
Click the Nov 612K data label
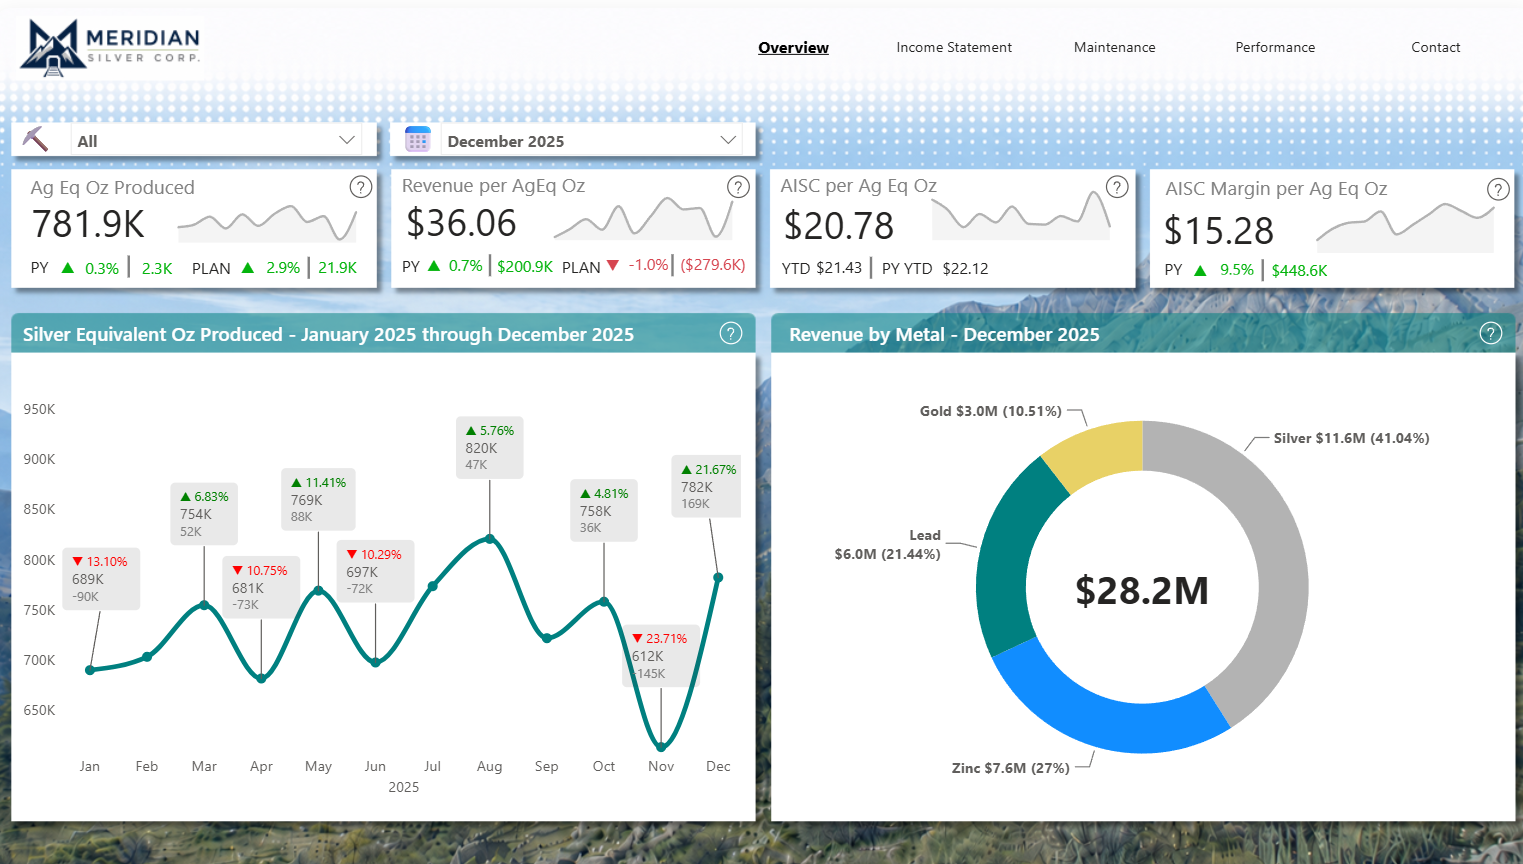coord(660,656)
